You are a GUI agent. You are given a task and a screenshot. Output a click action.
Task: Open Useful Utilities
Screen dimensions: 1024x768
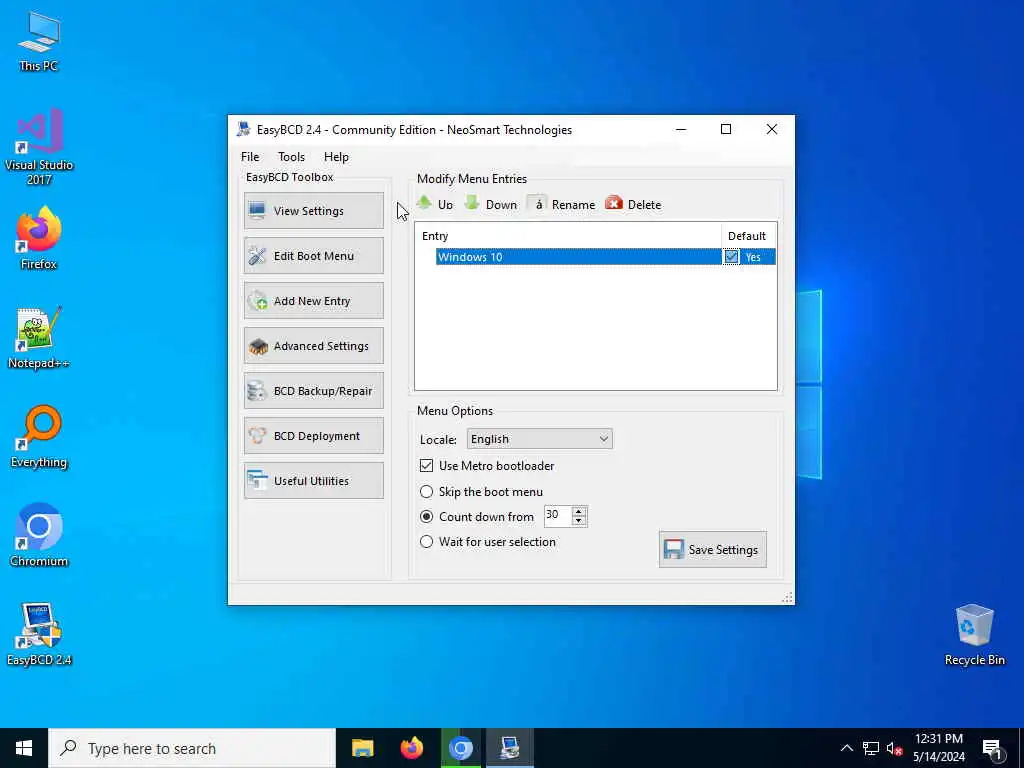point(313,481)
